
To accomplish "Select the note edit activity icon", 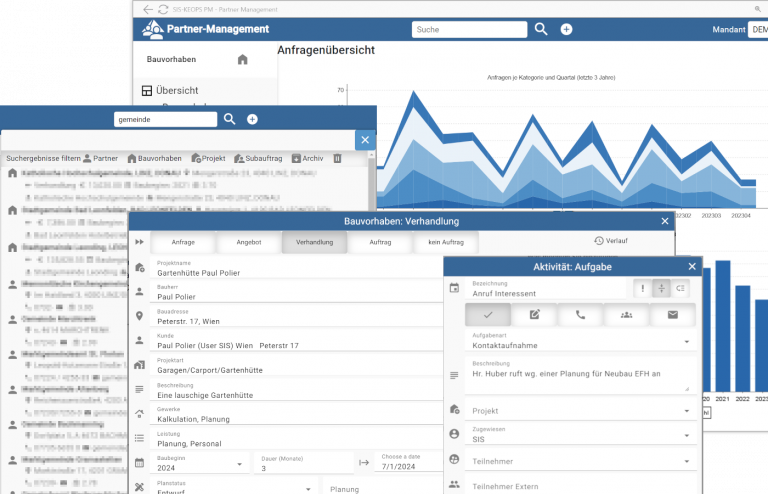I will click(x=534, y=315).
